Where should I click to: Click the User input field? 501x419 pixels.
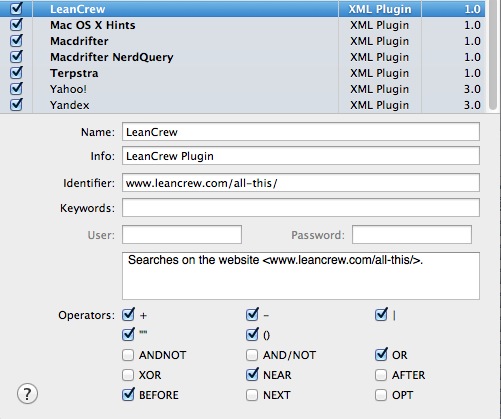coord(182,235)
